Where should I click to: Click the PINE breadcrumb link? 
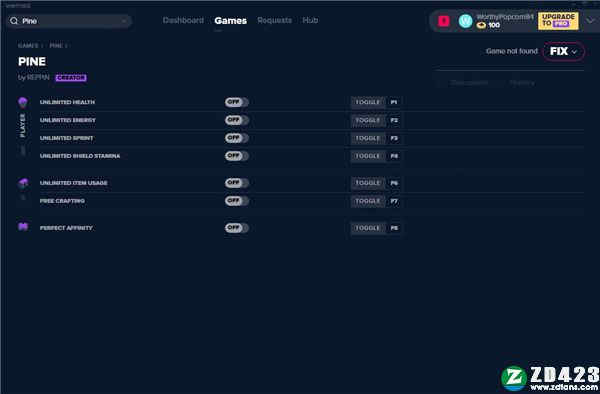coord(56,46)
